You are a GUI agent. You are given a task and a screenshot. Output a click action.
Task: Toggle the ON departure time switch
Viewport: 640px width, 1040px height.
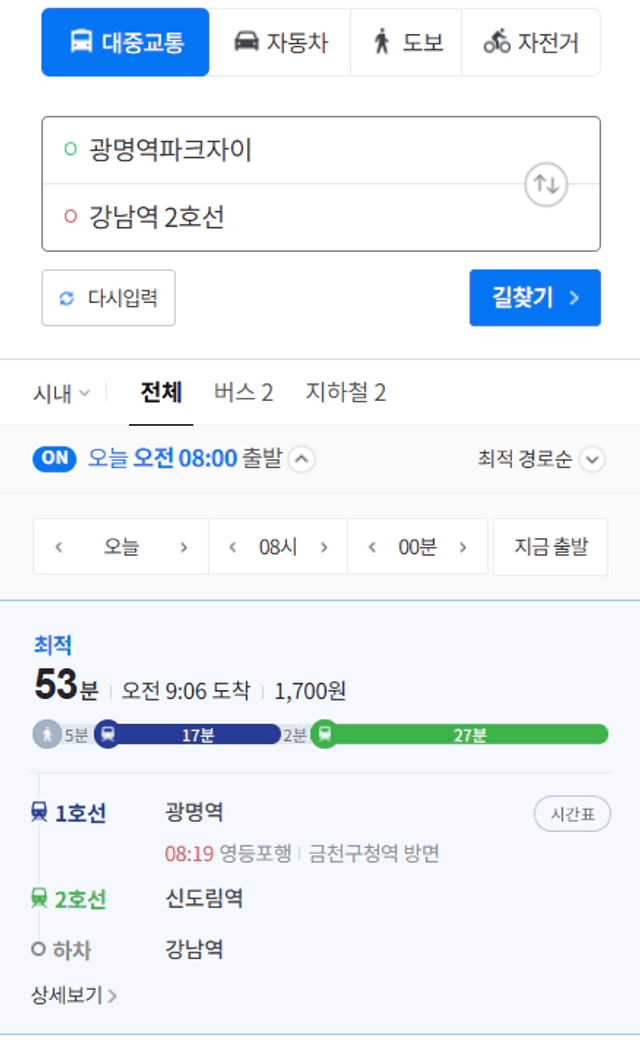(x=54, y=458)
